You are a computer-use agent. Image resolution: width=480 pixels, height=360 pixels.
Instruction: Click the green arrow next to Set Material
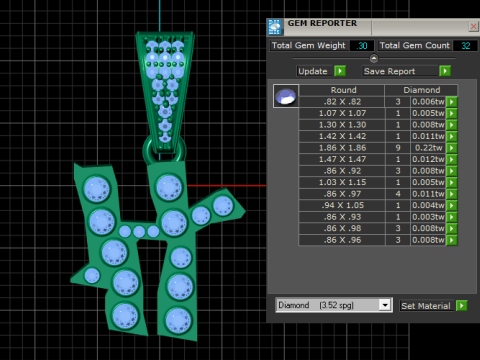(x=462, y=305)
